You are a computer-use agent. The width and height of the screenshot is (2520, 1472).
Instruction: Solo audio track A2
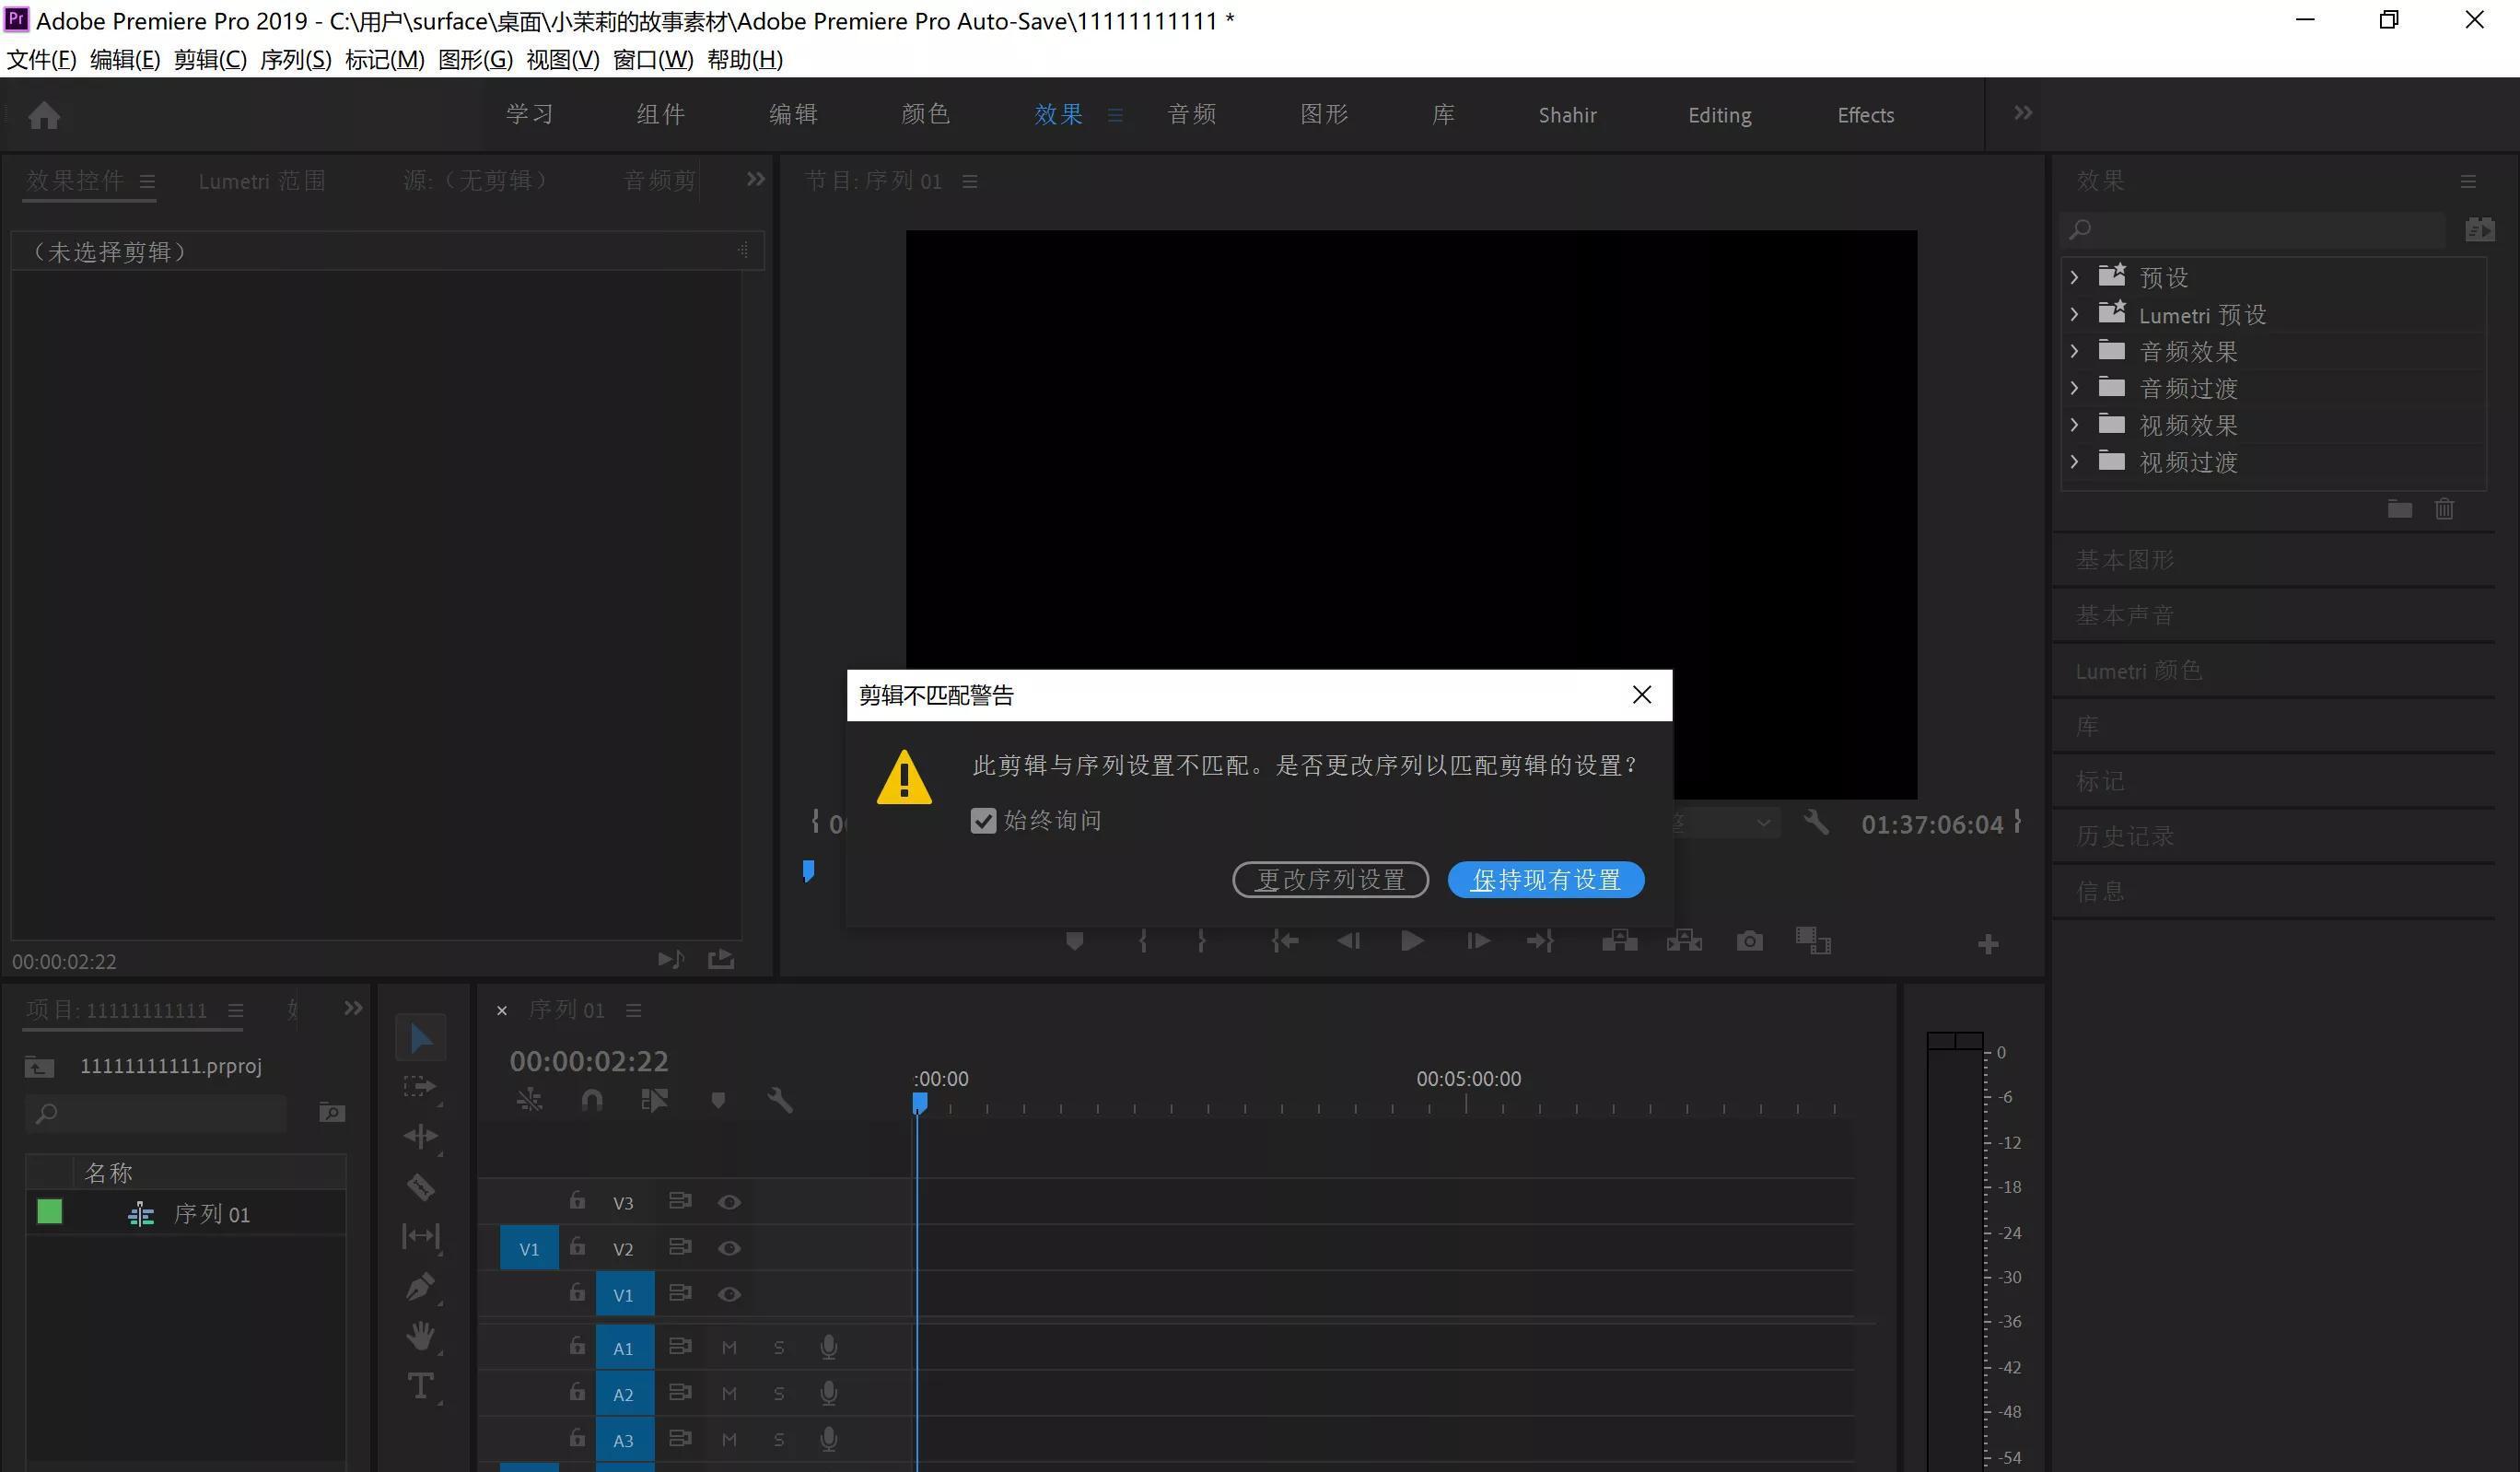(779, 1394)
